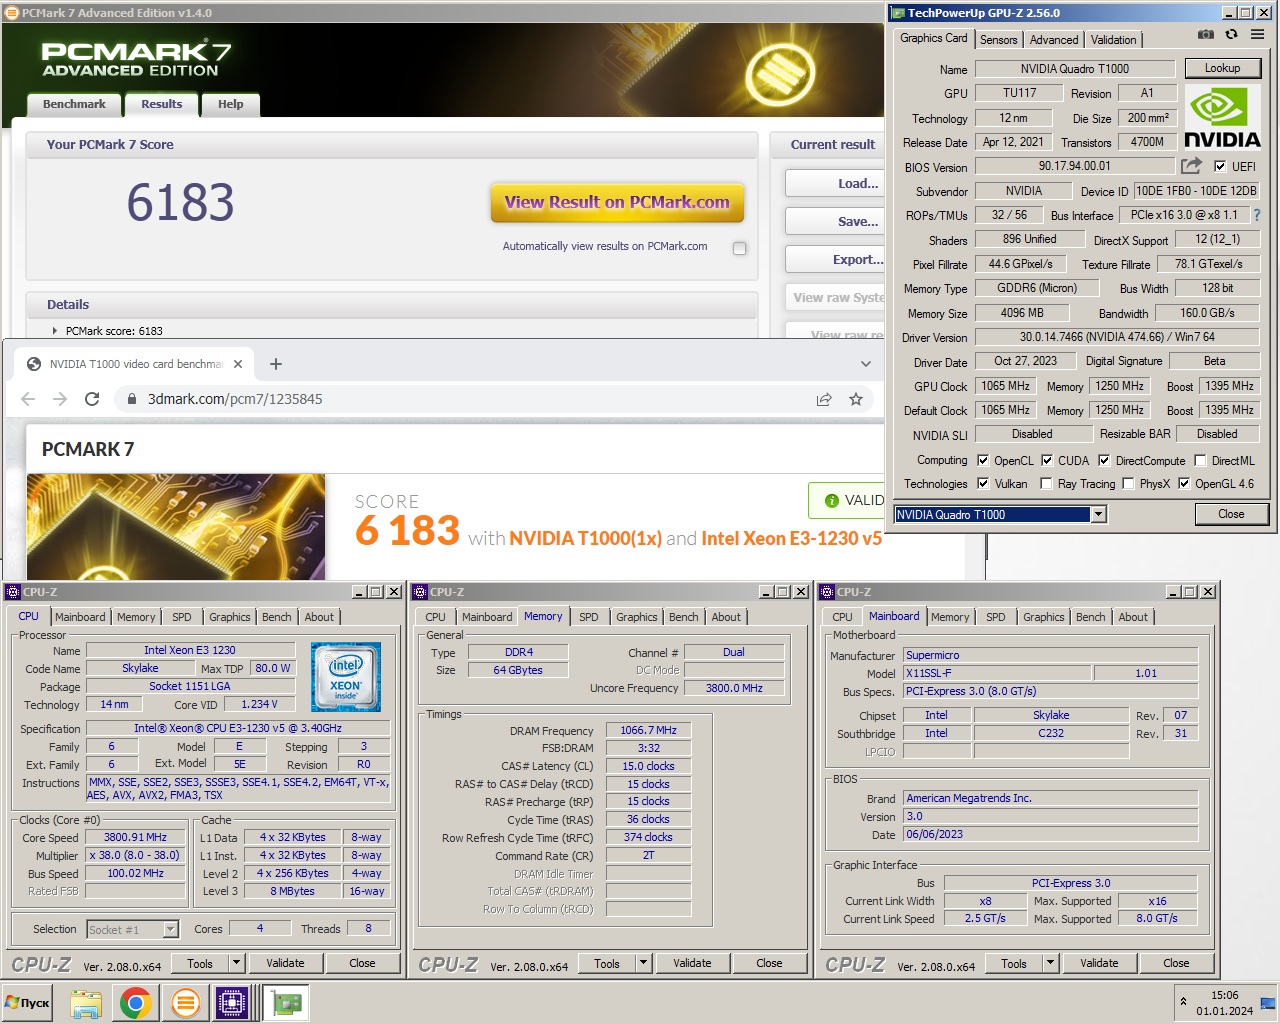Open PCMark 7 orange taskbar icon
Viewport: 1280px width, 1024px height.
(x=184, y=1003)
